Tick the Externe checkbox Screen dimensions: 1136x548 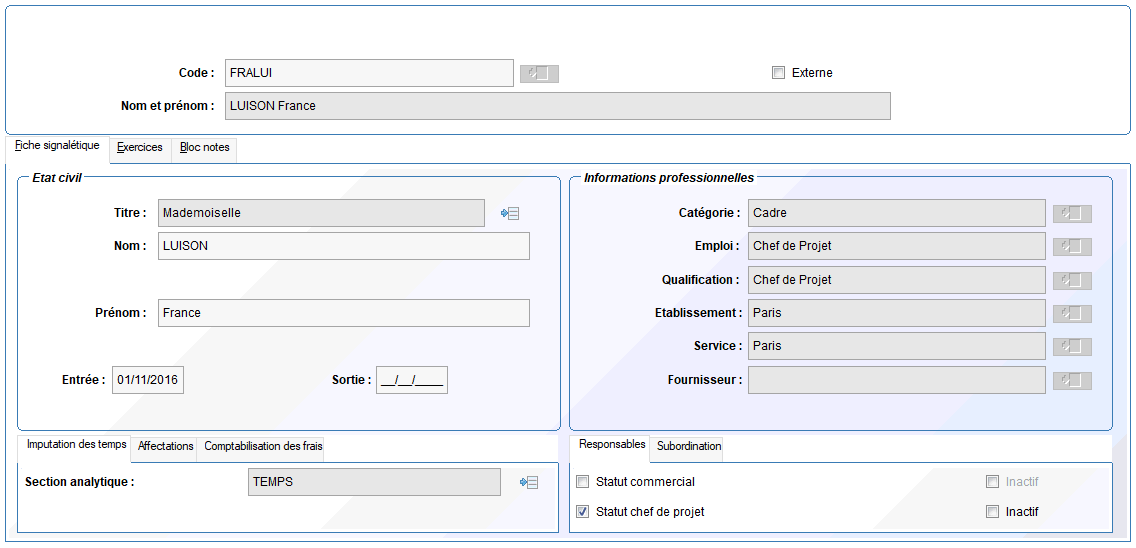779,72
